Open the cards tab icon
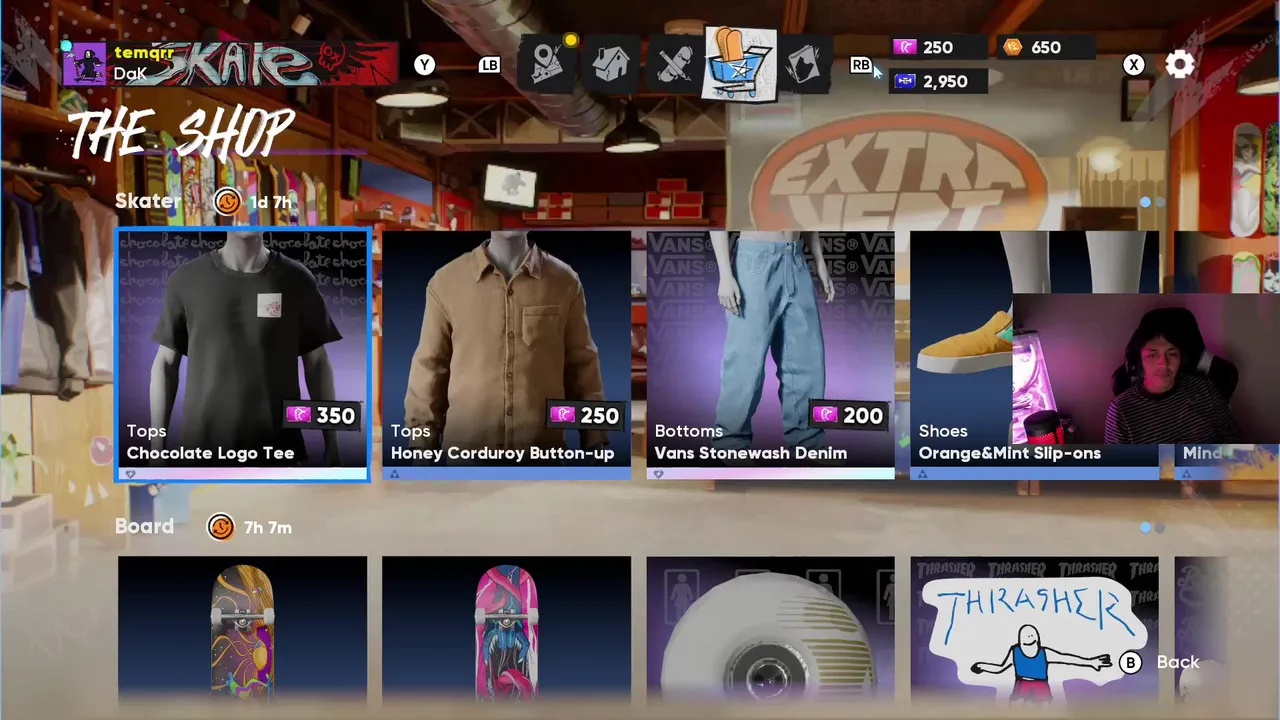 point(805,65)
